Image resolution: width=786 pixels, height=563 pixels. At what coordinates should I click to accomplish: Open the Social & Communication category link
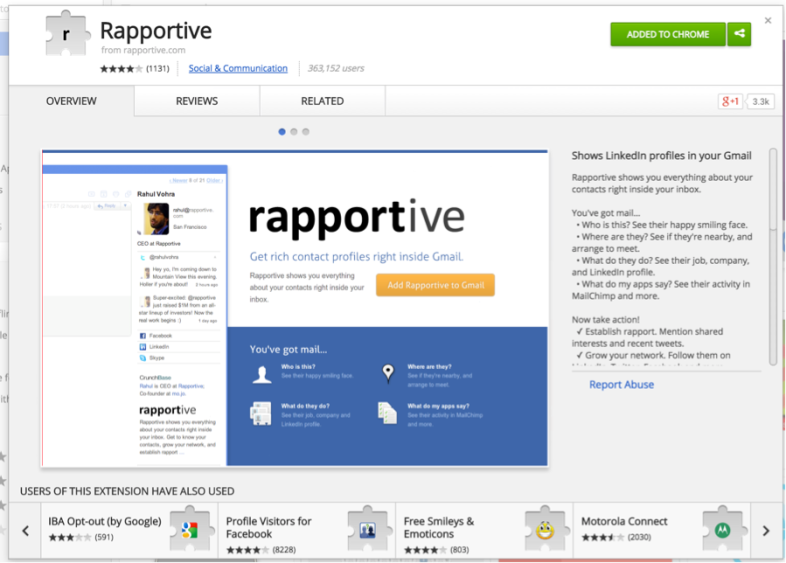(238, 68)
